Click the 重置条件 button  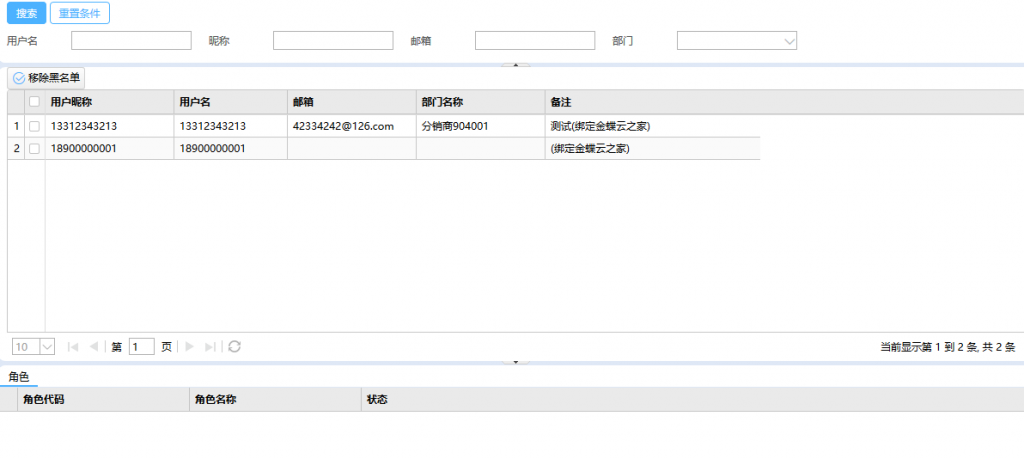[x=80, y=13]
